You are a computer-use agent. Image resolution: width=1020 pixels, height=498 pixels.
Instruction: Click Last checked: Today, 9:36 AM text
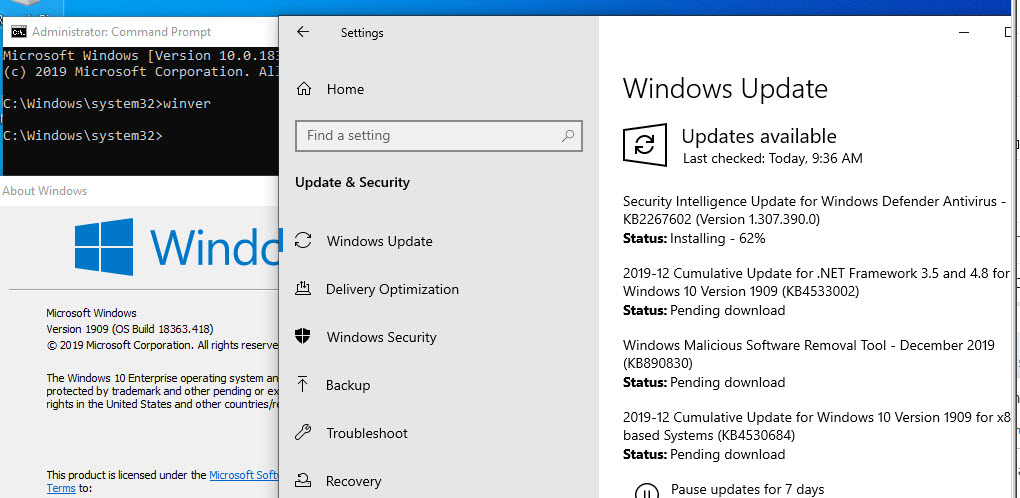coord(773,158)
